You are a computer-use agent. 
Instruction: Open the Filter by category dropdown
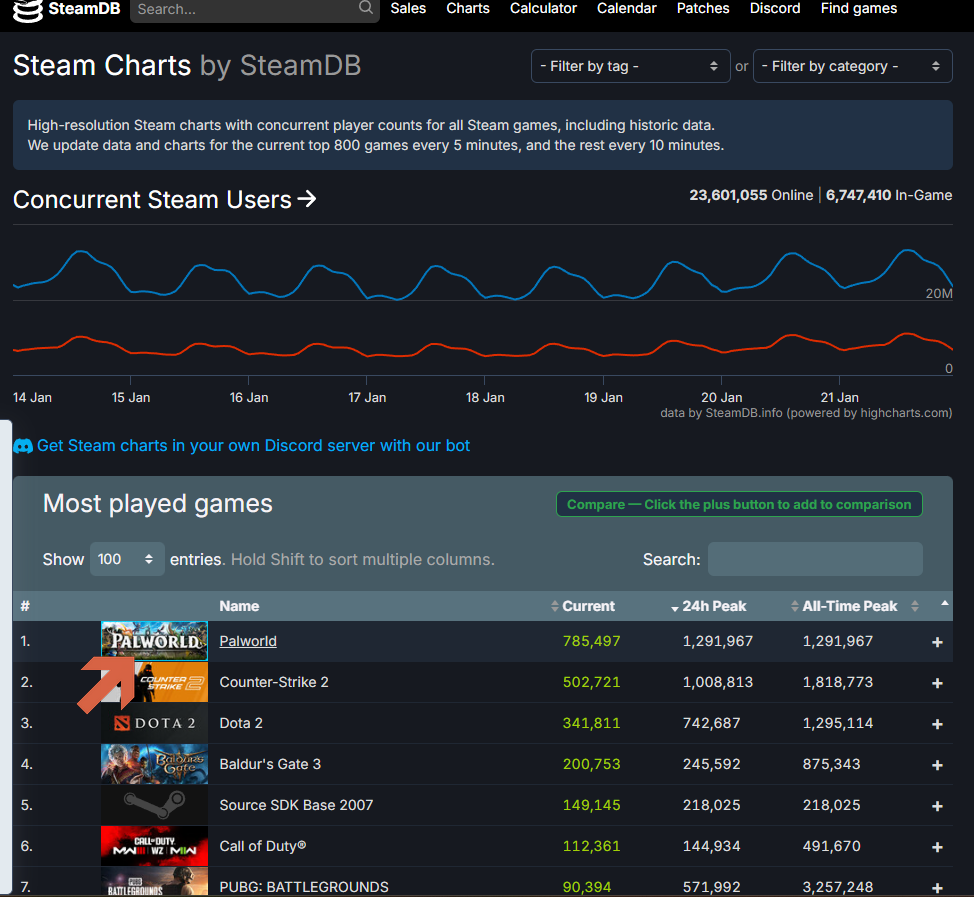pyautogui.click(x=852, y=66)
